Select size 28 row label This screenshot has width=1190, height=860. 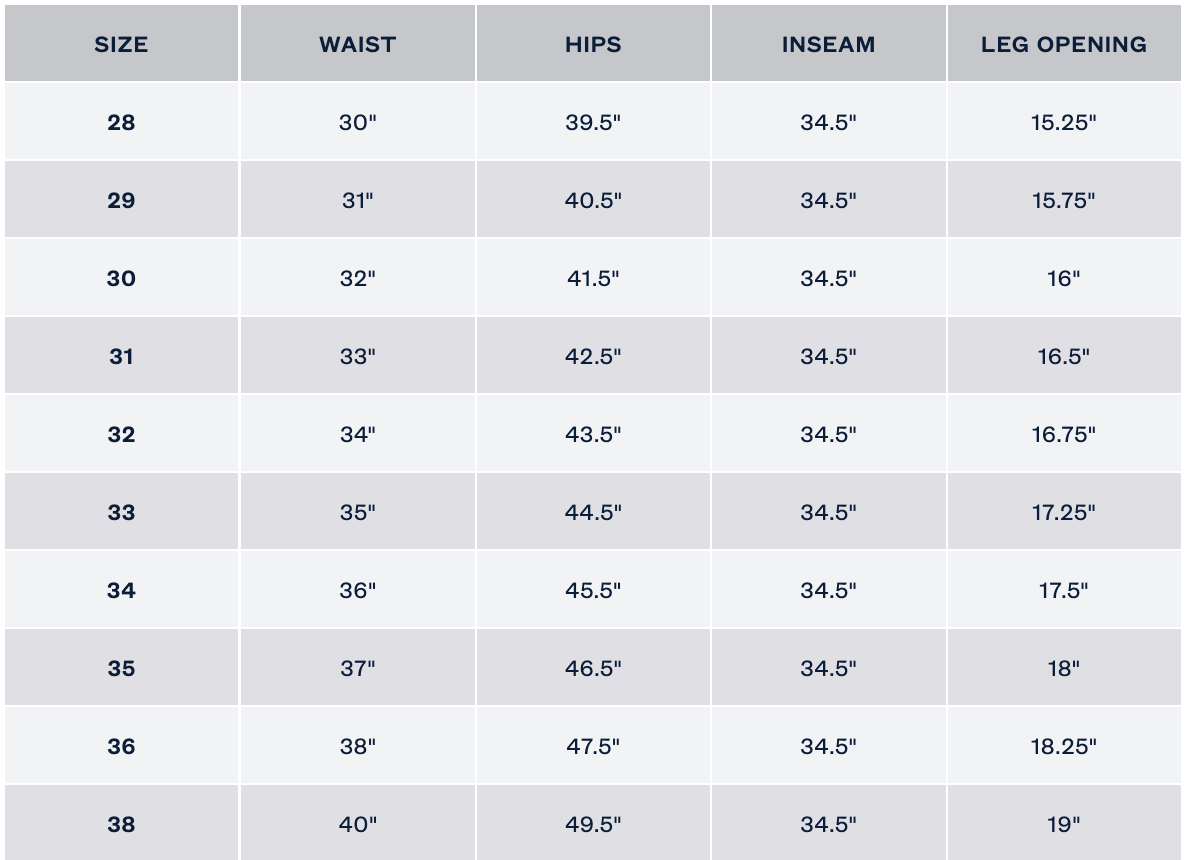pos(121,123)
